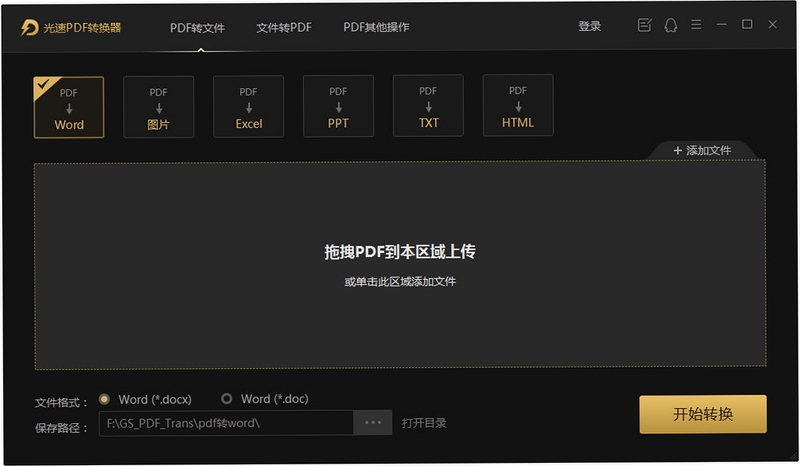Select the Word (*.doc) format option
The width and height of the screenshot is (800, 466).
tap(265, 399)
